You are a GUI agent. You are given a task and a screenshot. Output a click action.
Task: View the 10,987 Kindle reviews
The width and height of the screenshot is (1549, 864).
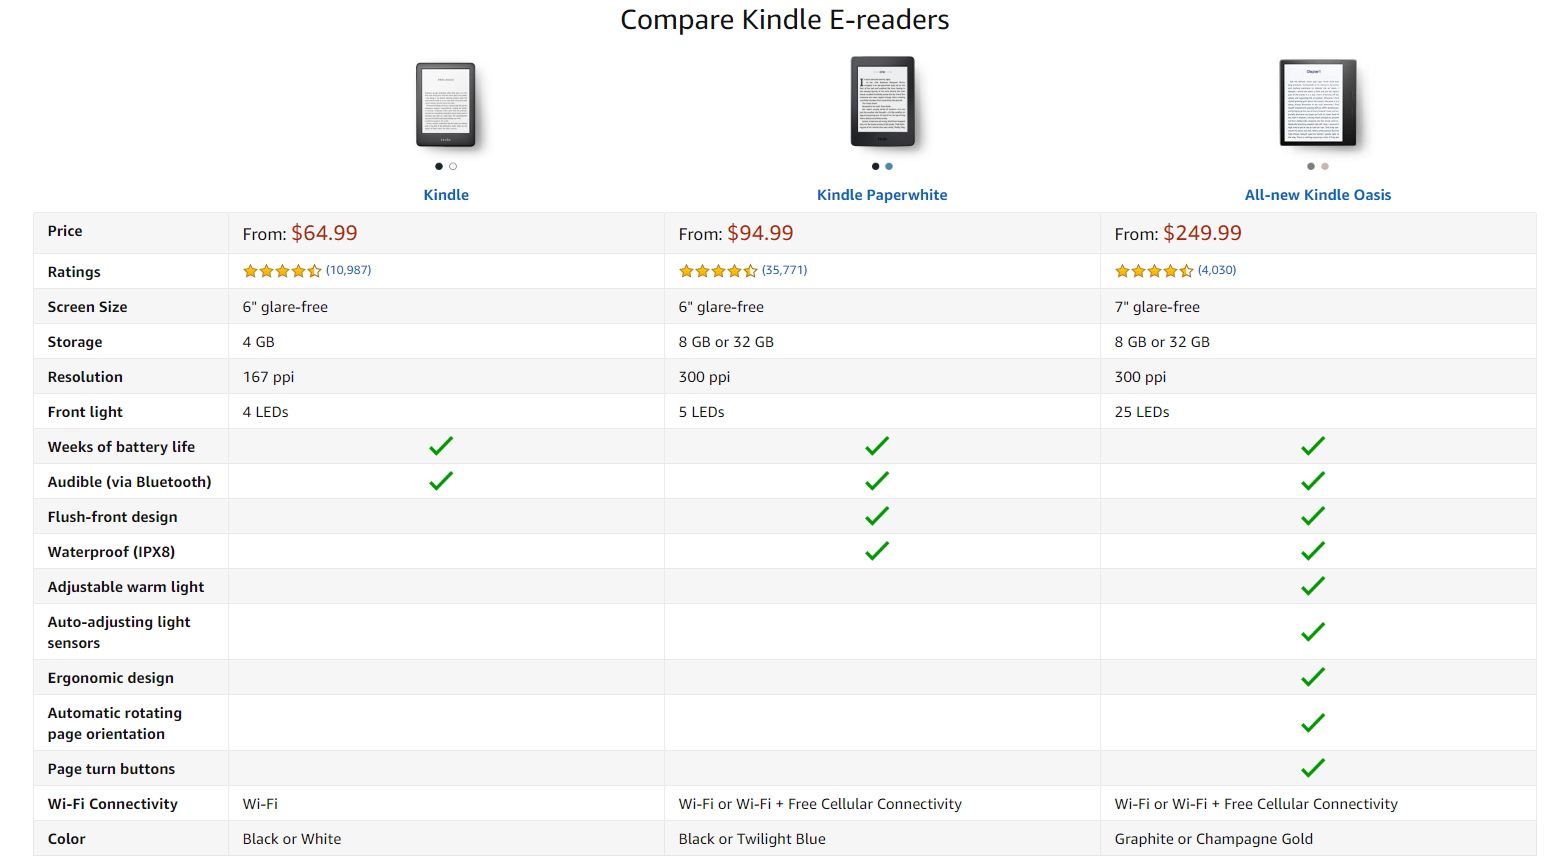pos(349,270)
